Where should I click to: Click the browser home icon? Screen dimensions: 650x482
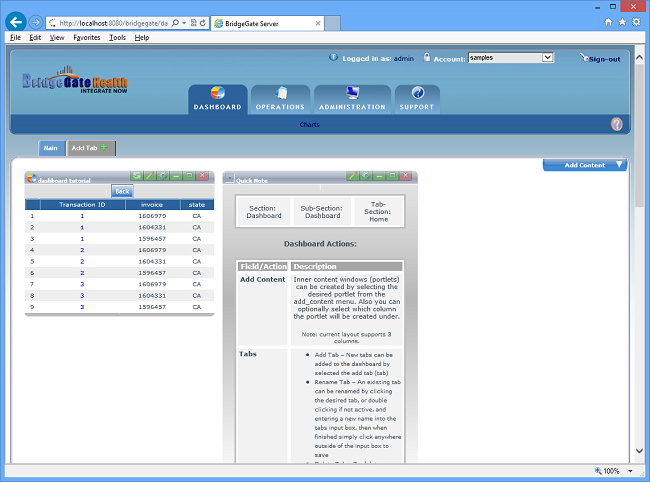click(608, 21)
